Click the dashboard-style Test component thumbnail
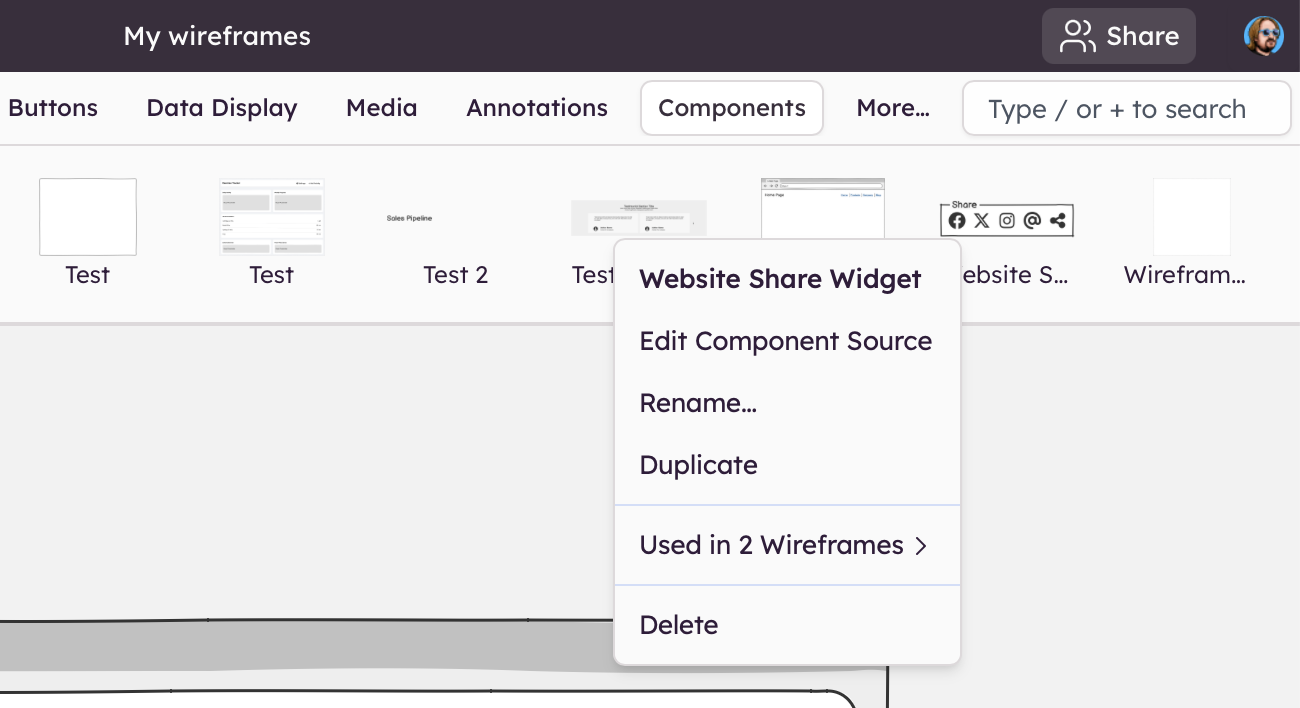 (272, 217)
